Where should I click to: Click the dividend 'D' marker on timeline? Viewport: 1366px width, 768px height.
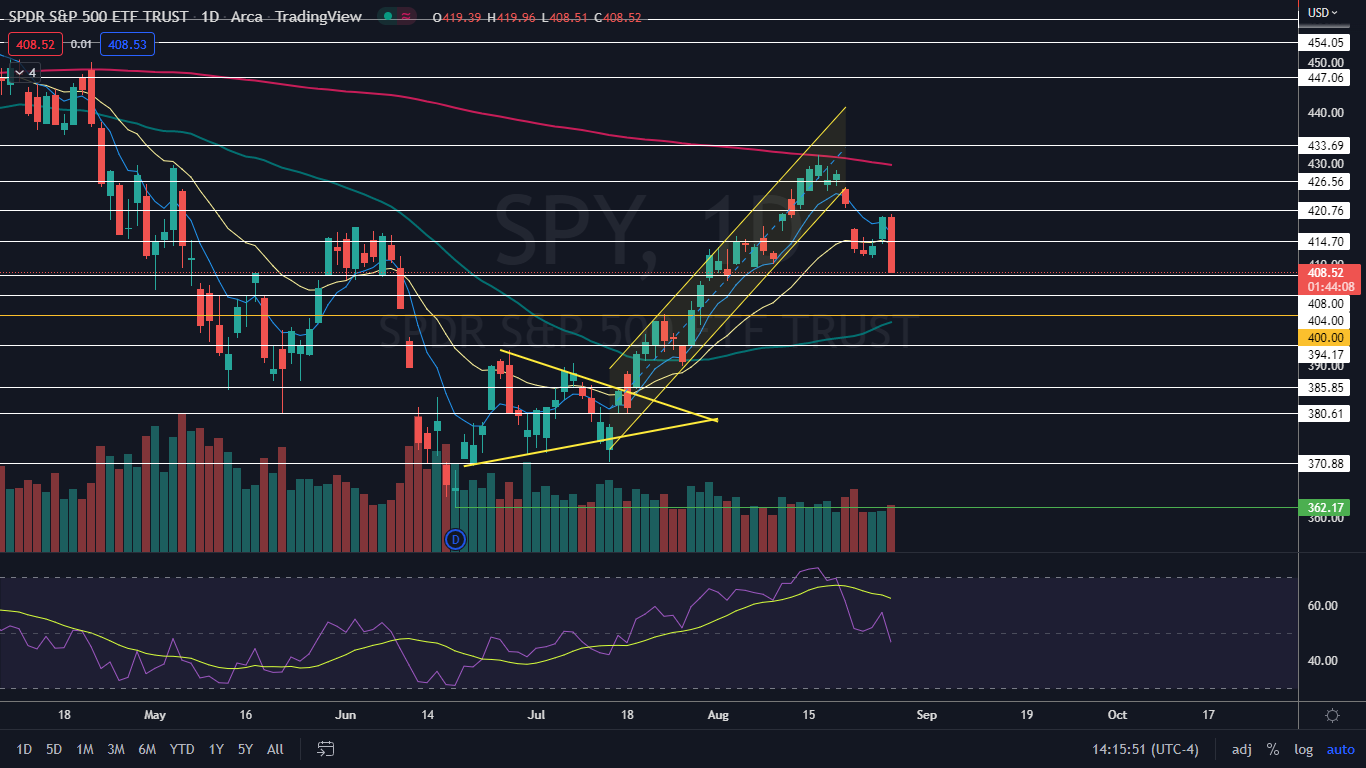point(455,540)
